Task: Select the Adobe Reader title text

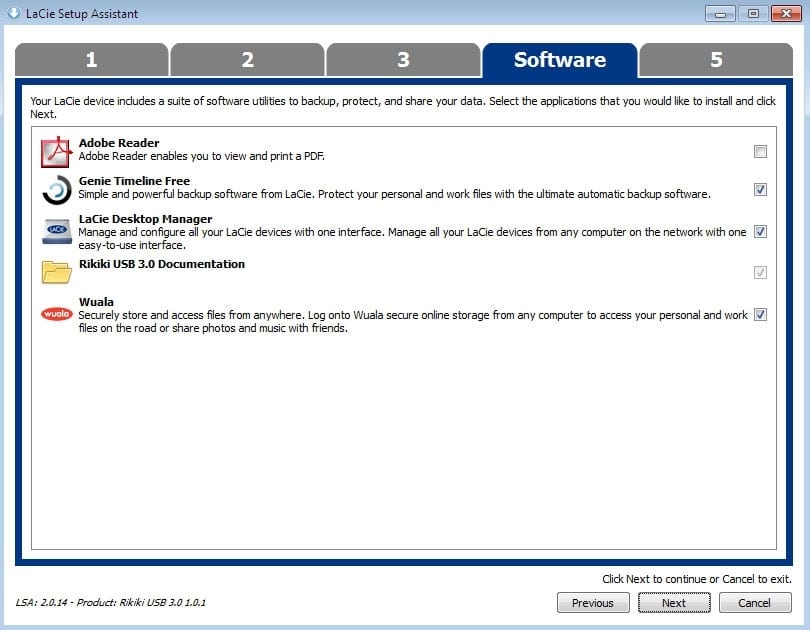Action: coord(119,143)
